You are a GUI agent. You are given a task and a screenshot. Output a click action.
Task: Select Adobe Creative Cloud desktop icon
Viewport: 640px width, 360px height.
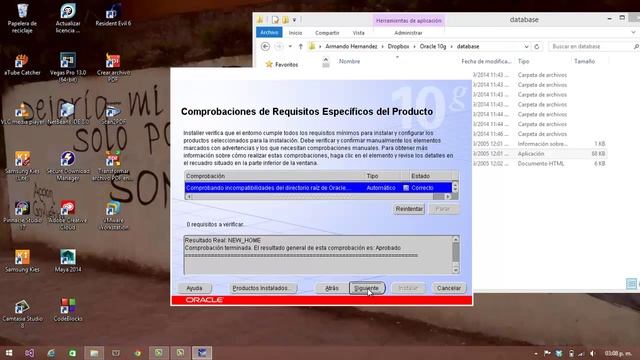[68, 215]
